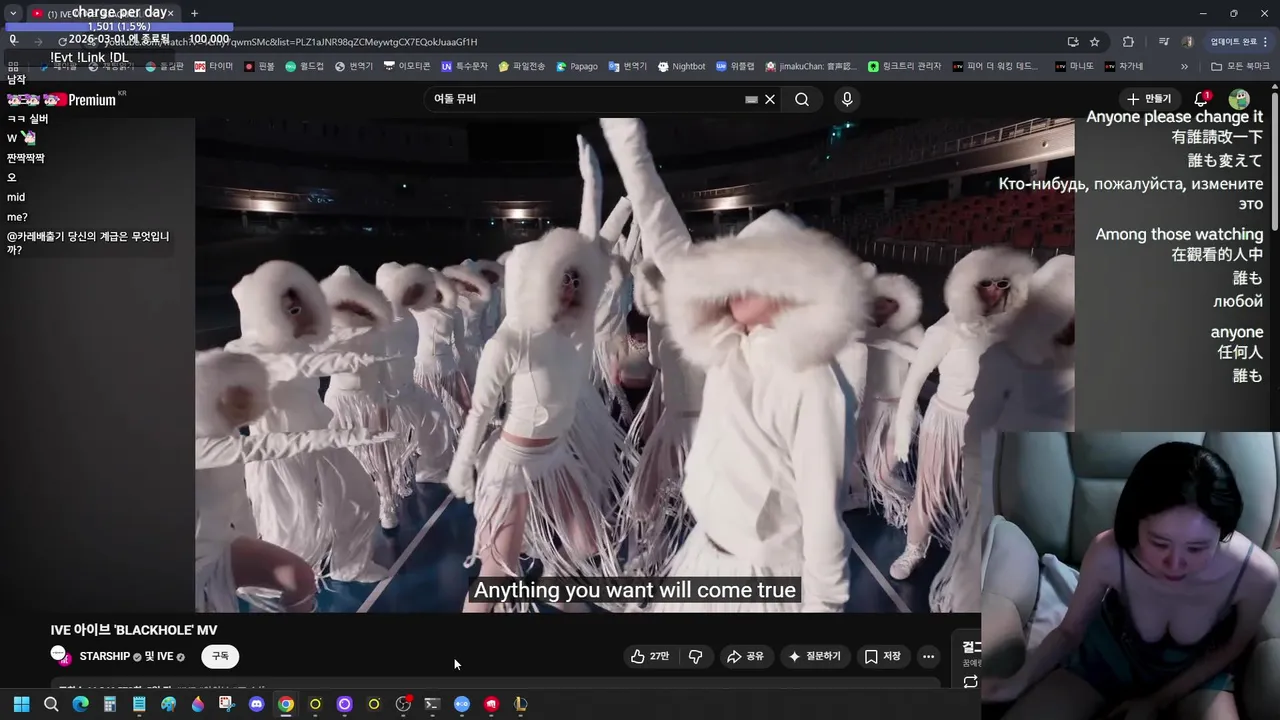Open the 파일전송 bookmark
Image resolution: width=1280 pixels, height=720 pixels.
pyautogui.click(x=521, y=66)
